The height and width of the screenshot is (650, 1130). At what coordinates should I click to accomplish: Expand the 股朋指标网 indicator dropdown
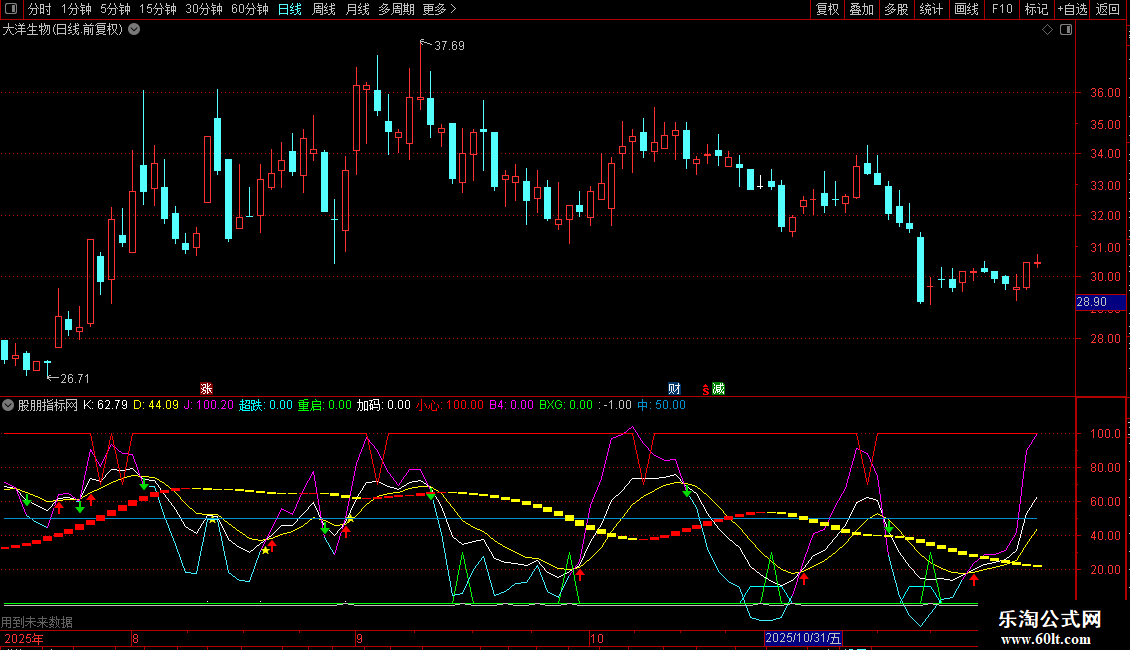coord(9,405)
